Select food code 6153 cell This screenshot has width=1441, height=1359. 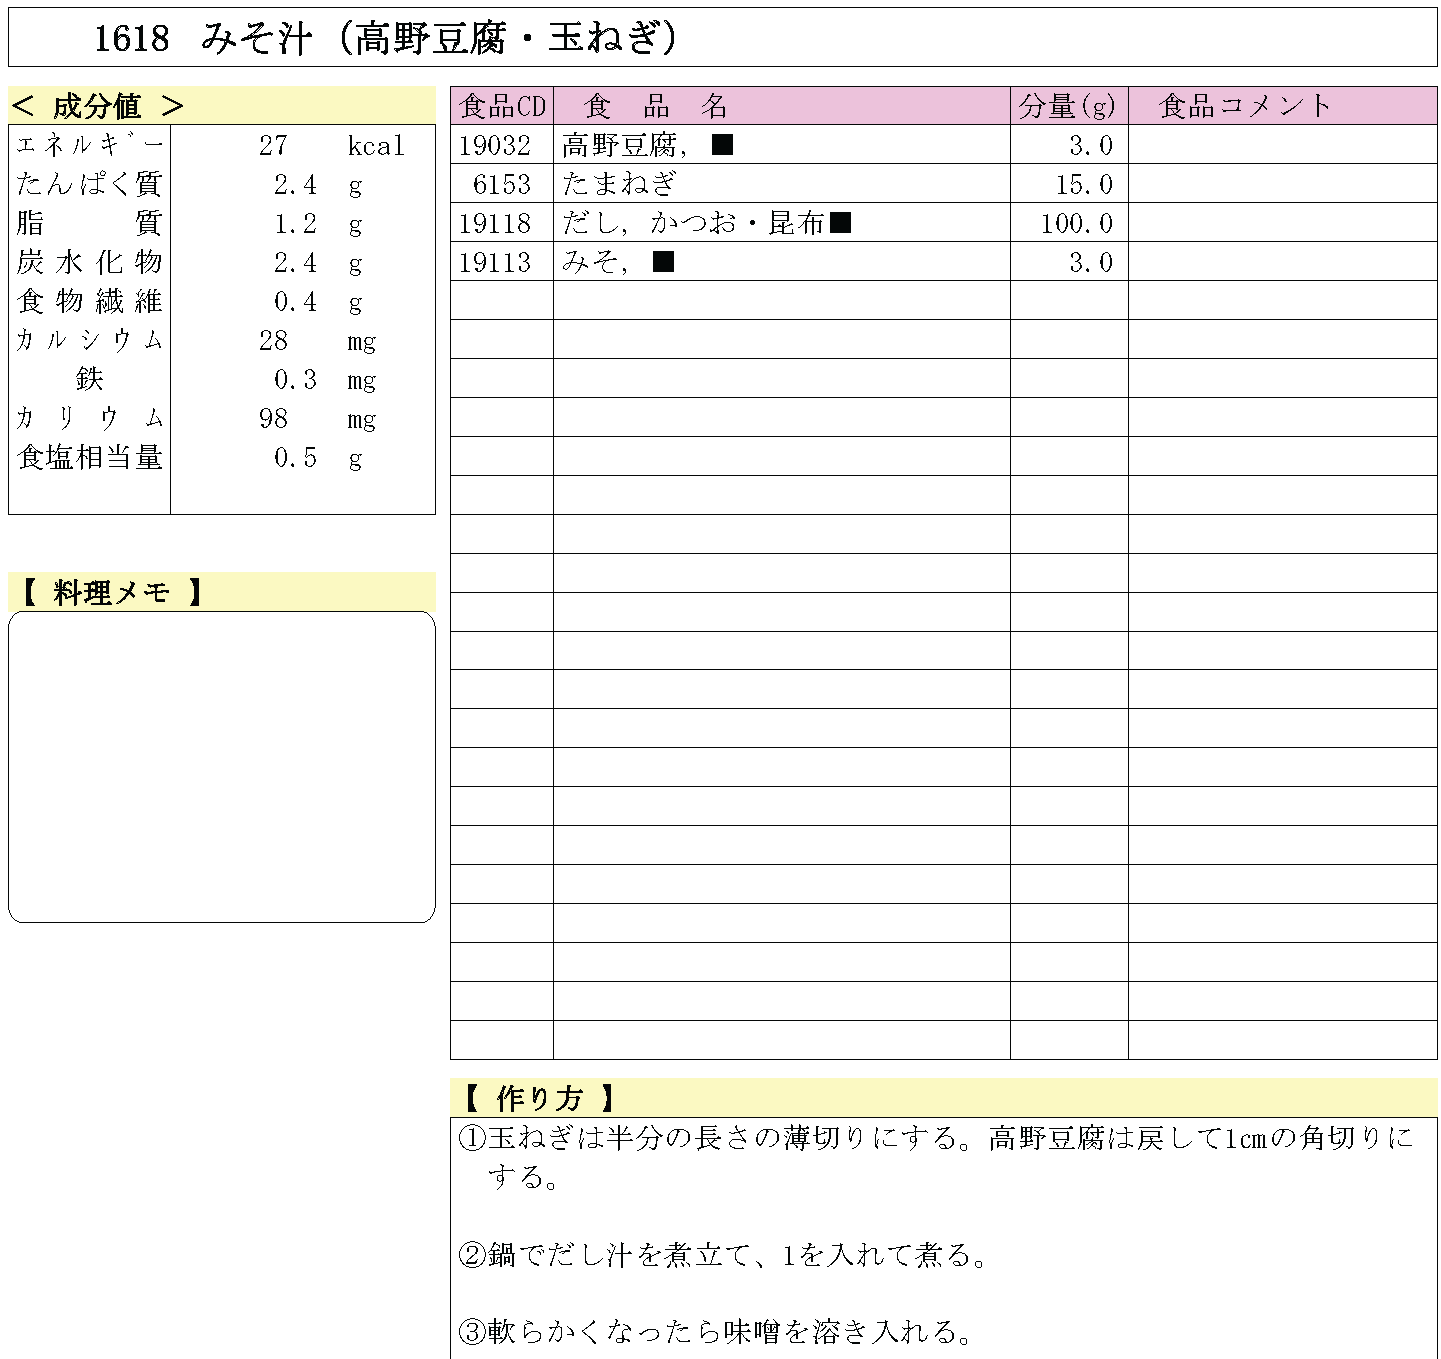502,185
